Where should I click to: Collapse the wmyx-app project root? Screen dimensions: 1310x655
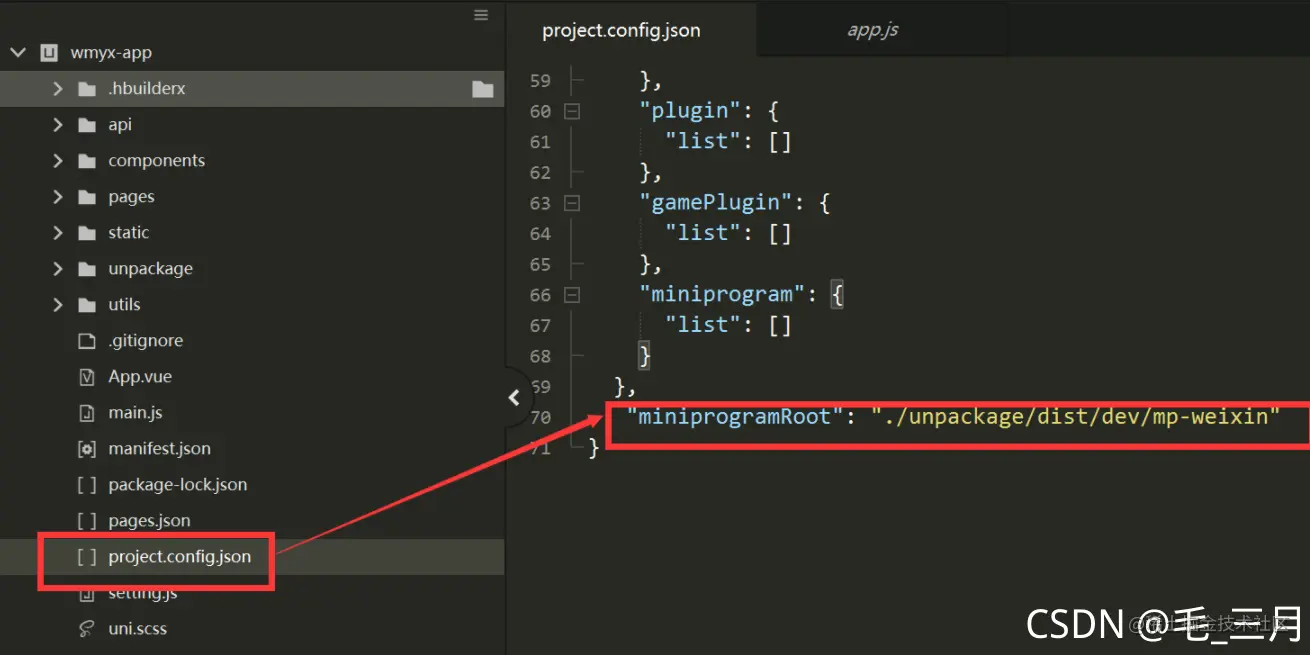coord(18,53)
